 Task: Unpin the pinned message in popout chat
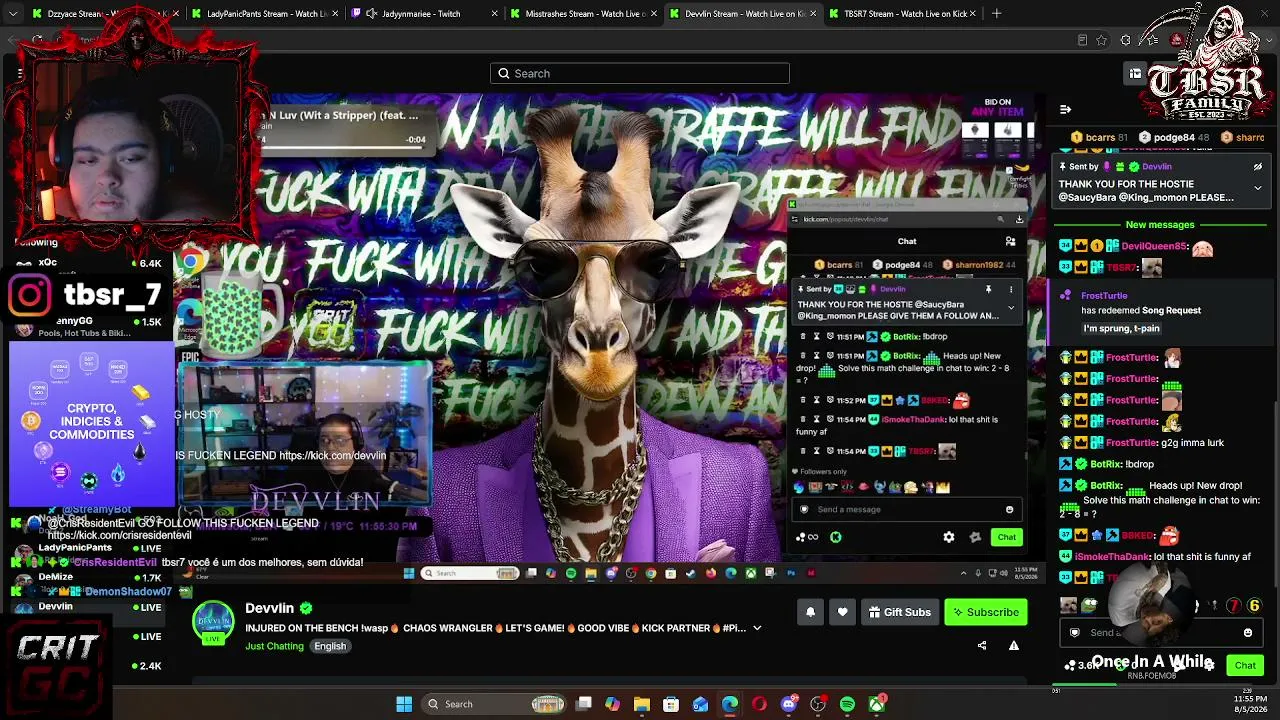pos(988,290)
